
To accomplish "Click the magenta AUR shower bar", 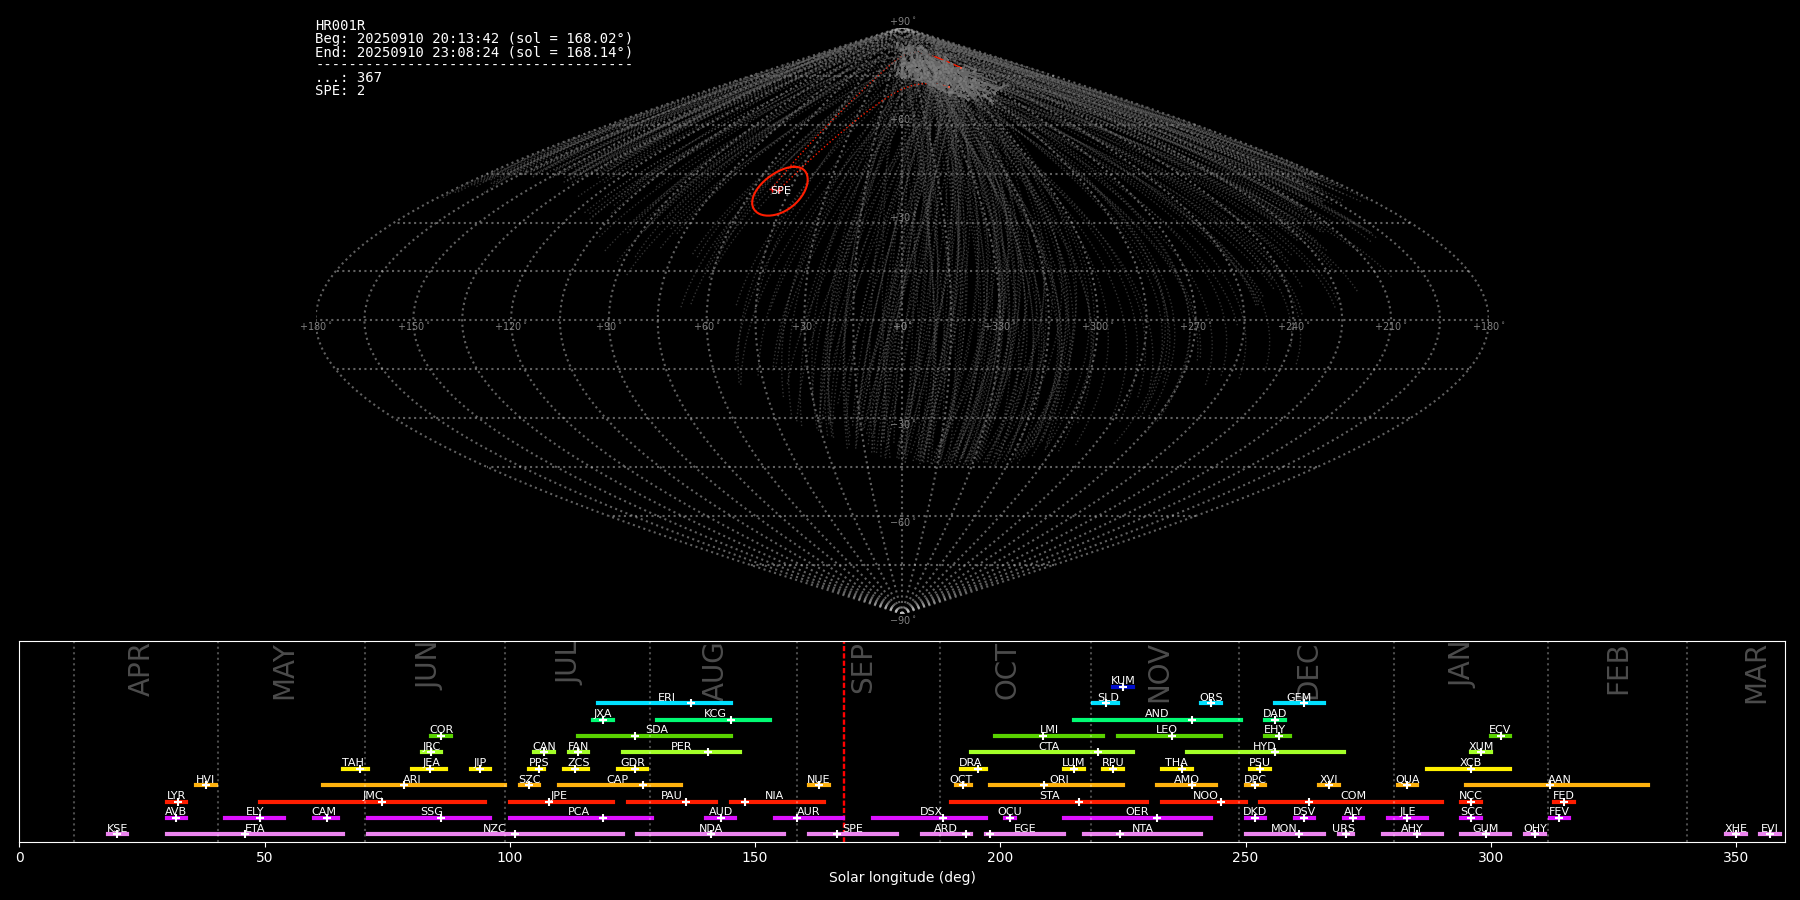I will click(x=809, y=818).
